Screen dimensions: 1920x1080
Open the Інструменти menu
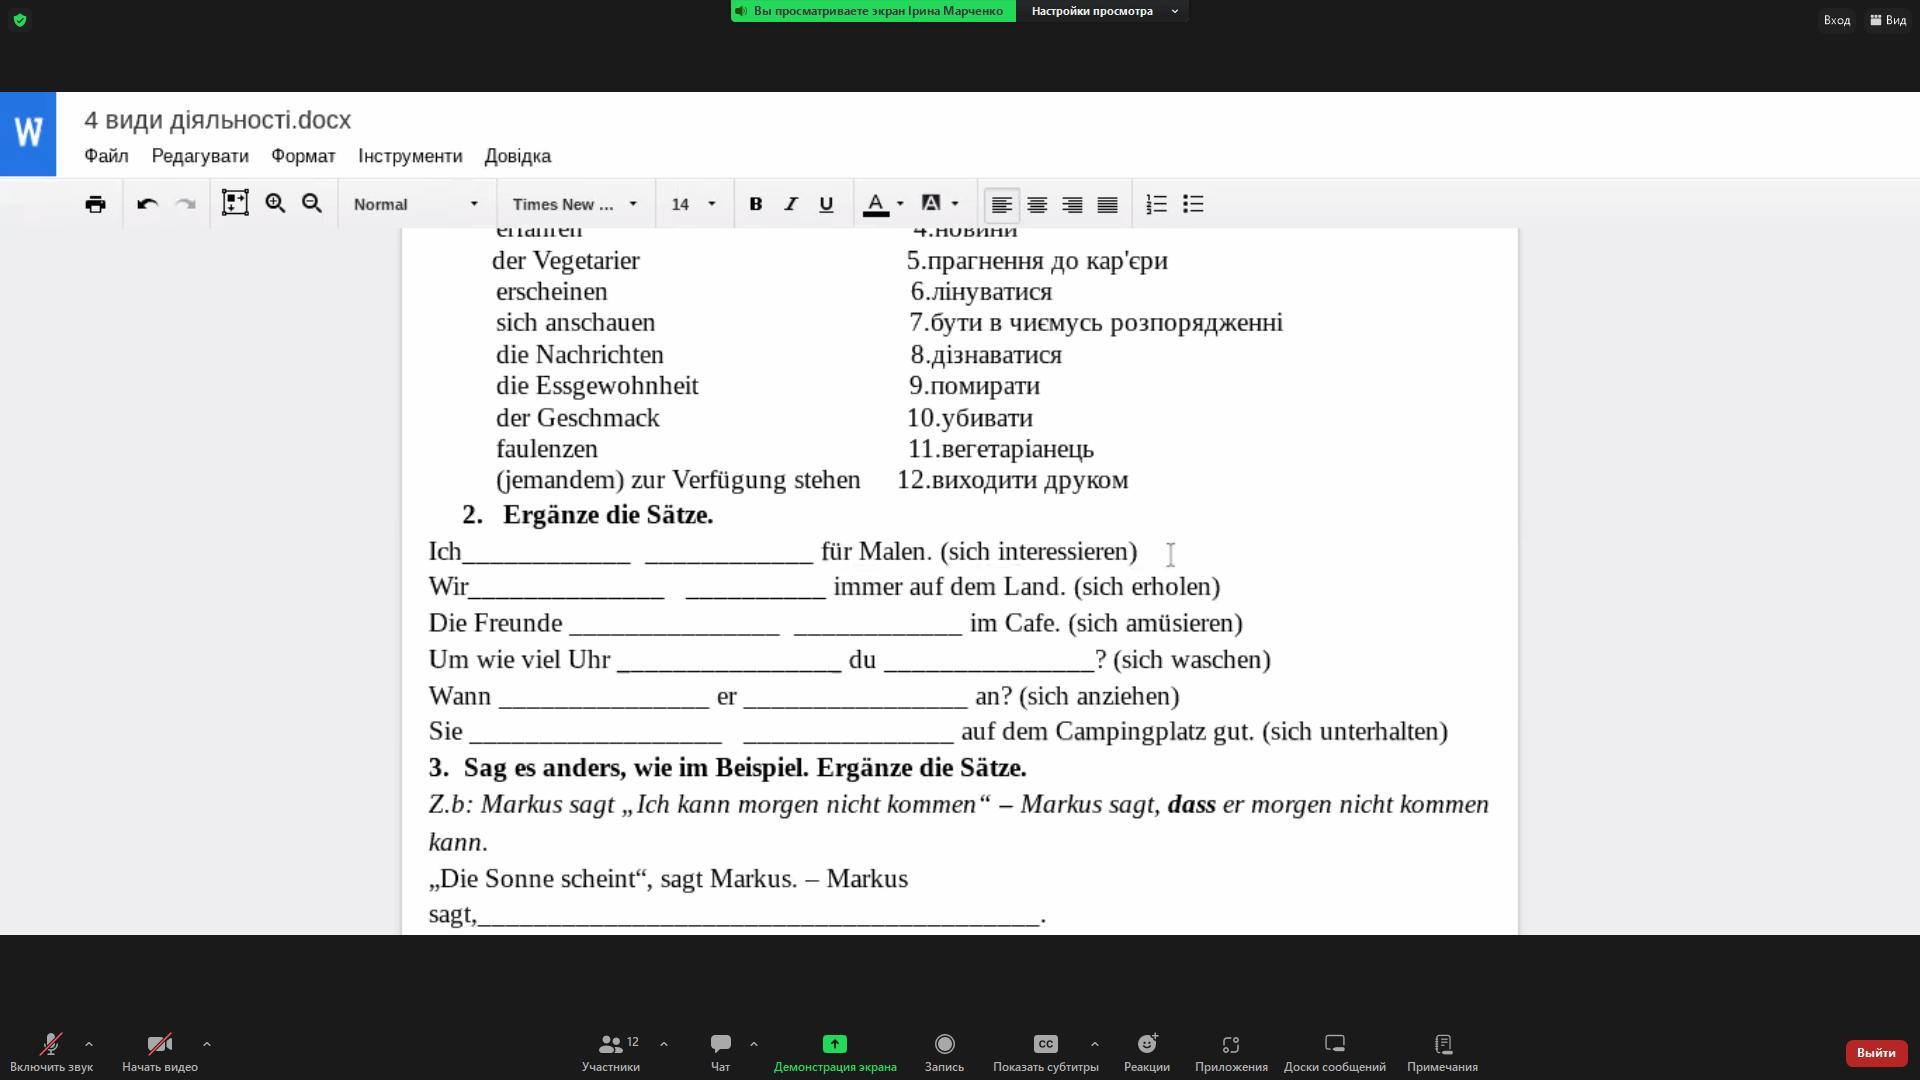tap(410, 156)
